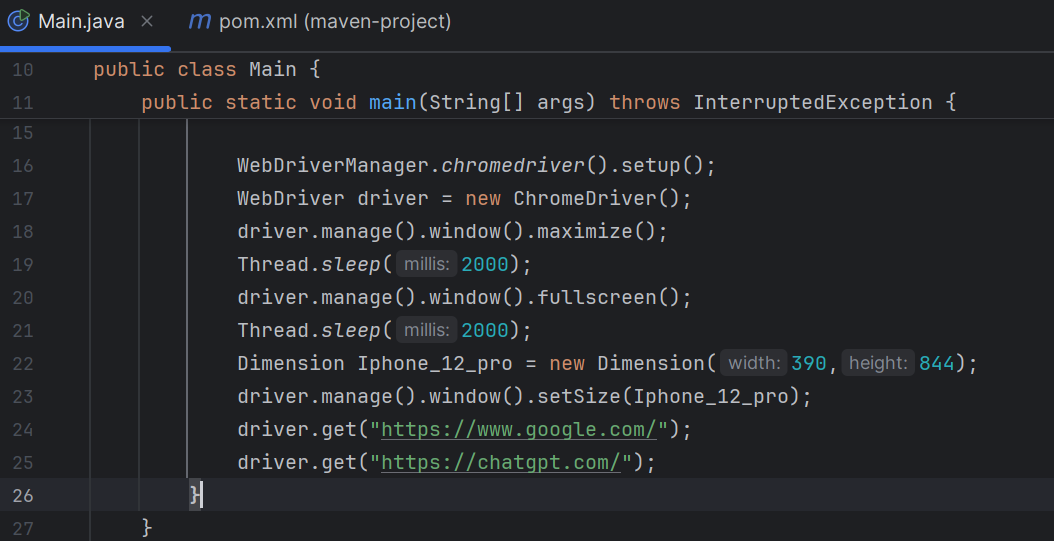
Task: Switch to the Main.java tab
Action: pyautogui.click(x=81, y=21)
